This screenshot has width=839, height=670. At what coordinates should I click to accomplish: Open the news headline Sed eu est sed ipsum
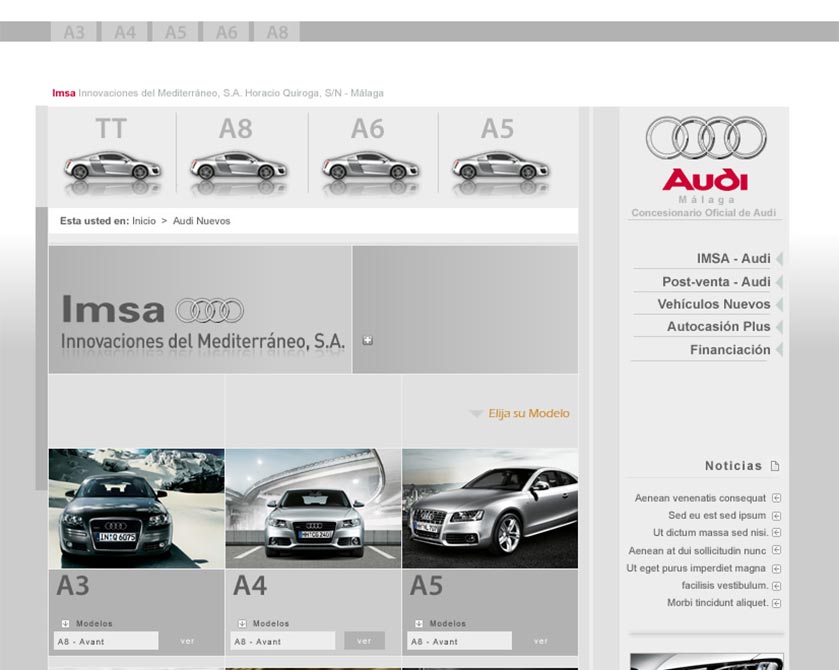click(x=717, y=515)
